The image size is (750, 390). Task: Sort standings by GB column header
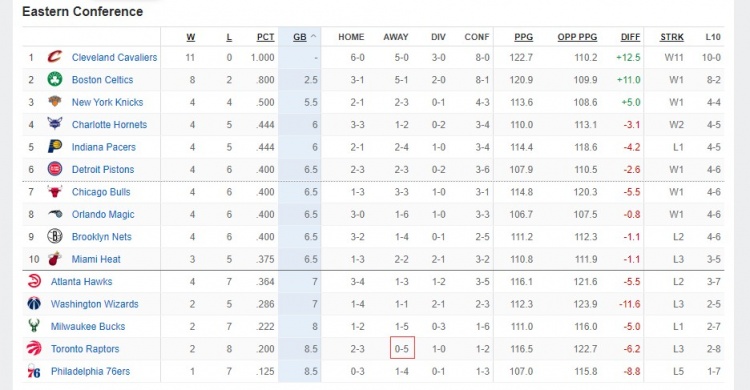tap(300, 37)
